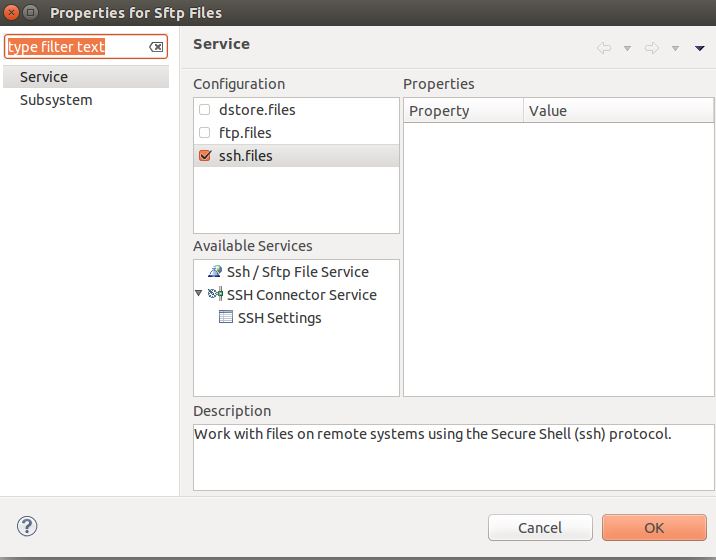Click the SSH Settings table icon
Image resolution: width=716 pixels, height=560 pixels.
(x=226, y=318)
